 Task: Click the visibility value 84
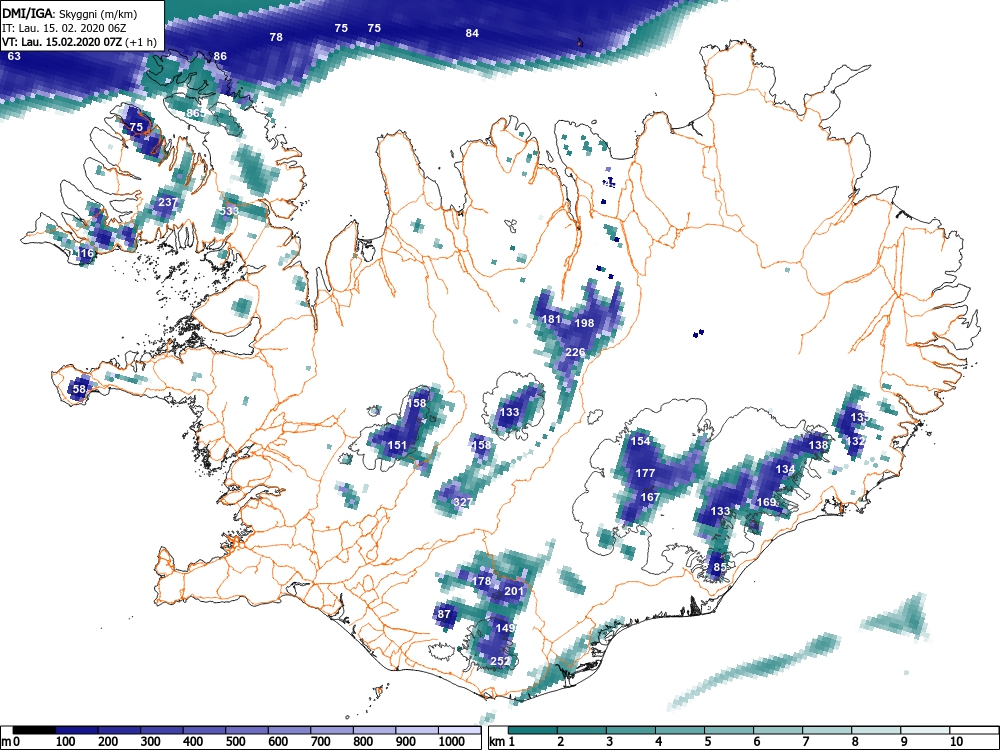[472, 33]
